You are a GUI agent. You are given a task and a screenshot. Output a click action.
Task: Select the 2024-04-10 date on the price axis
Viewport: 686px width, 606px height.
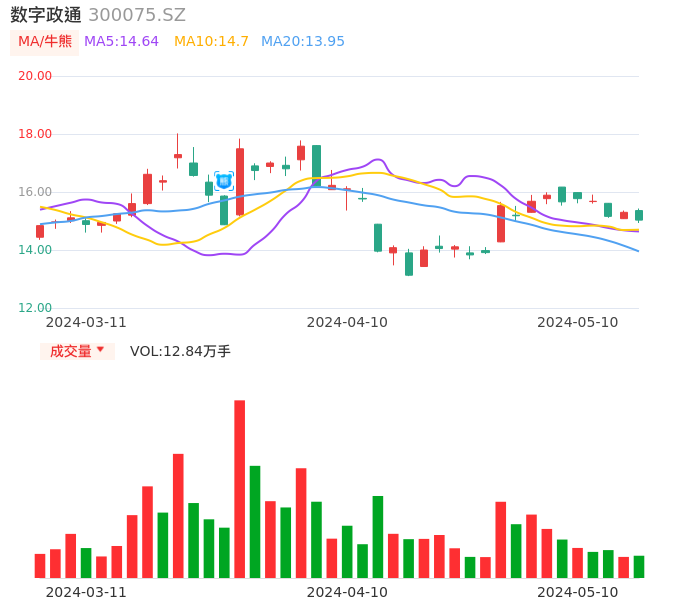pyautogui.click(x=347, y=322)
